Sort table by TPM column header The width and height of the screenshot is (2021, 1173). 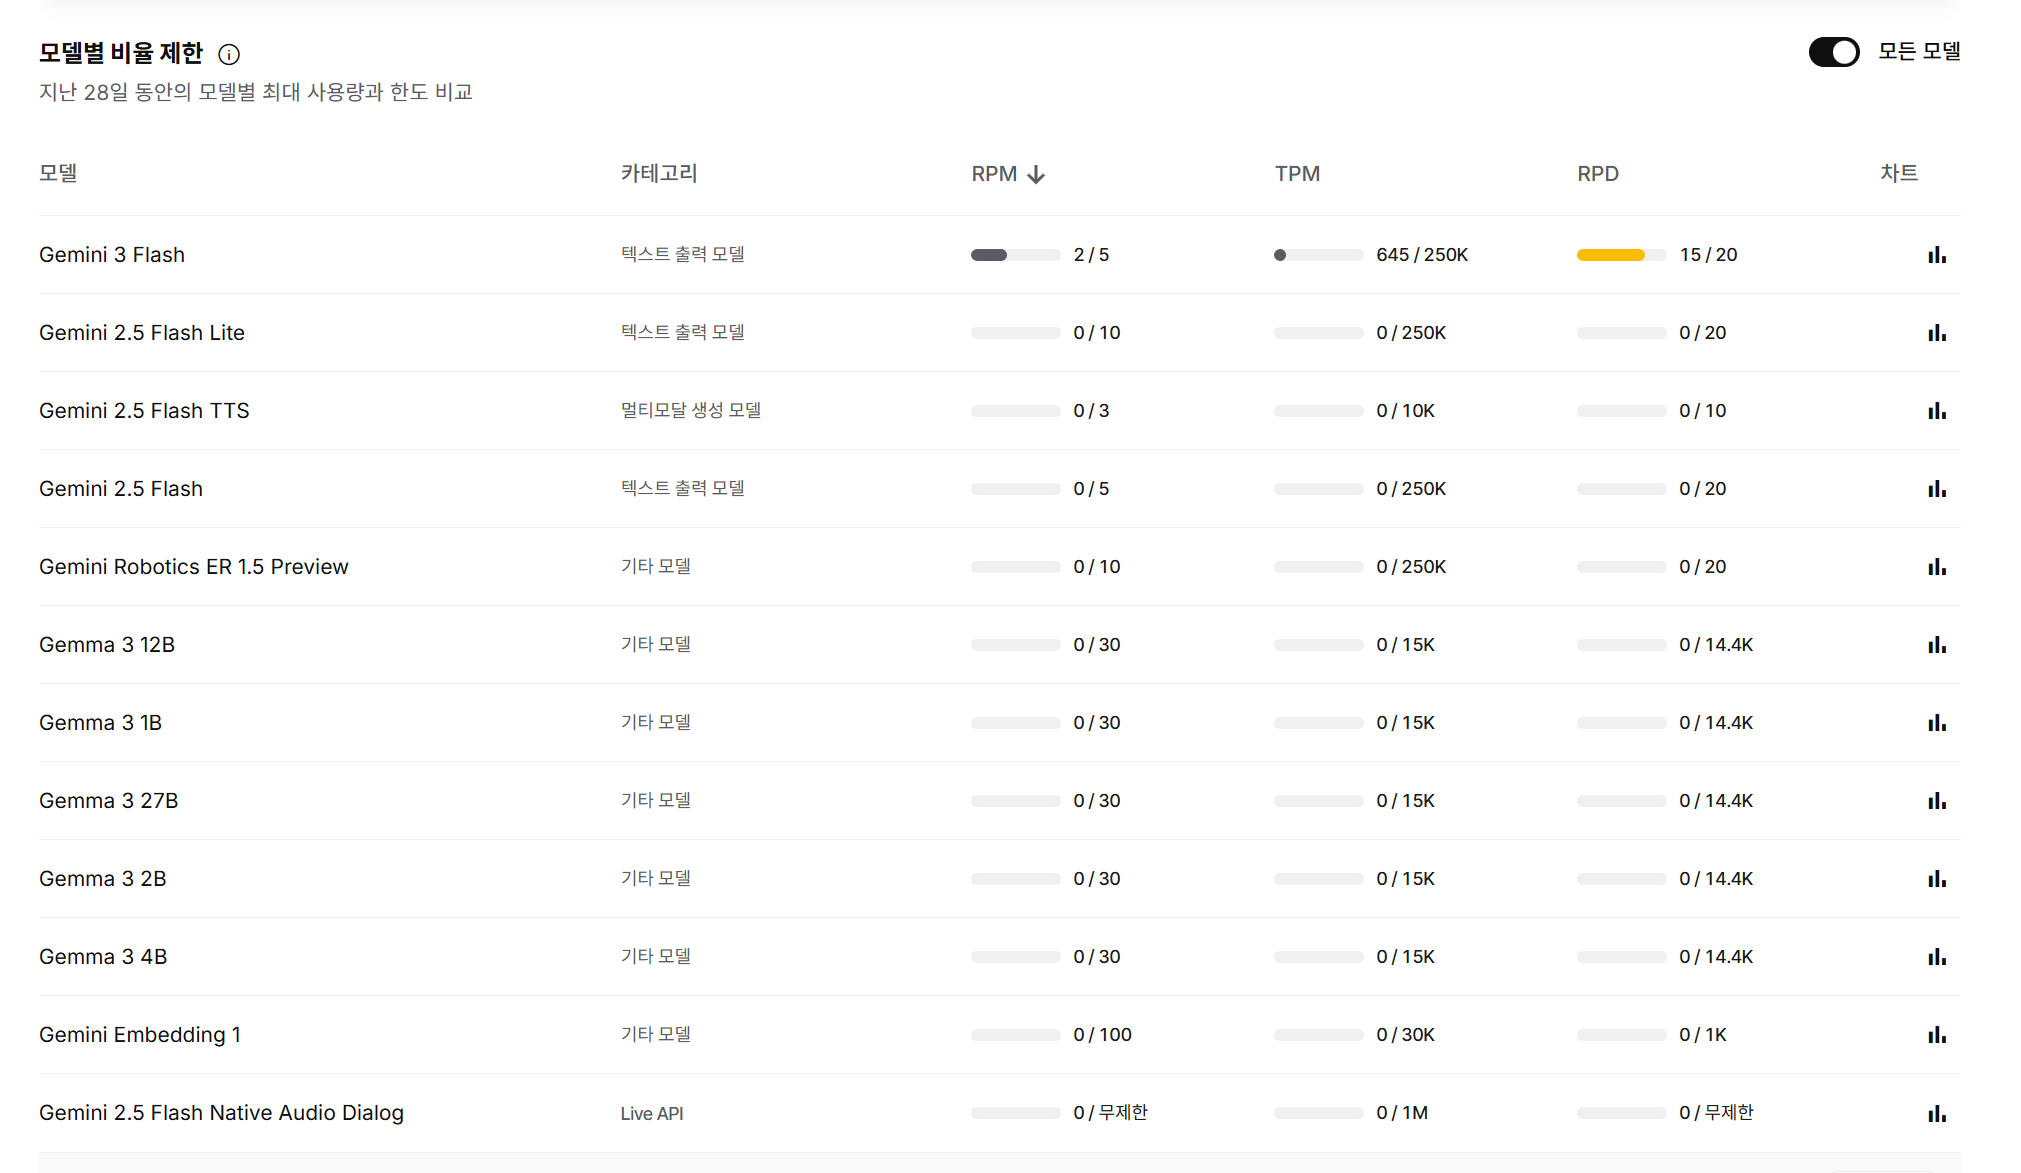(x=1297, y=174)
